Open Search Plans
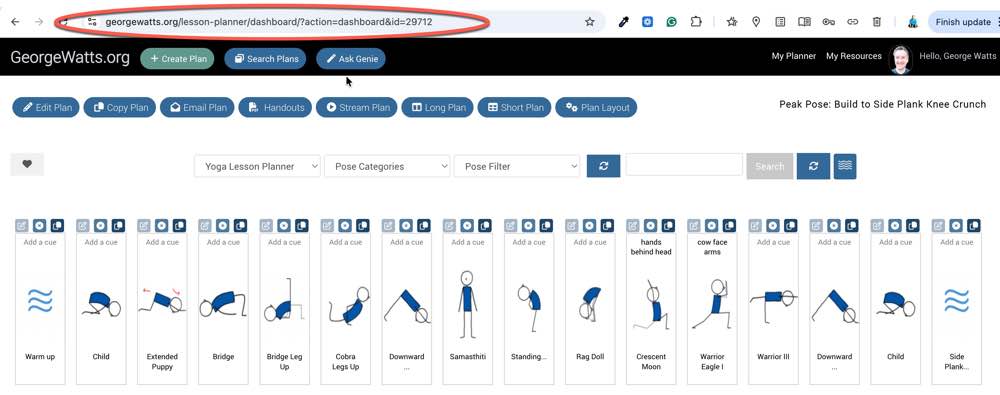This screenshot has height=395, width=1000. (265, 59)
